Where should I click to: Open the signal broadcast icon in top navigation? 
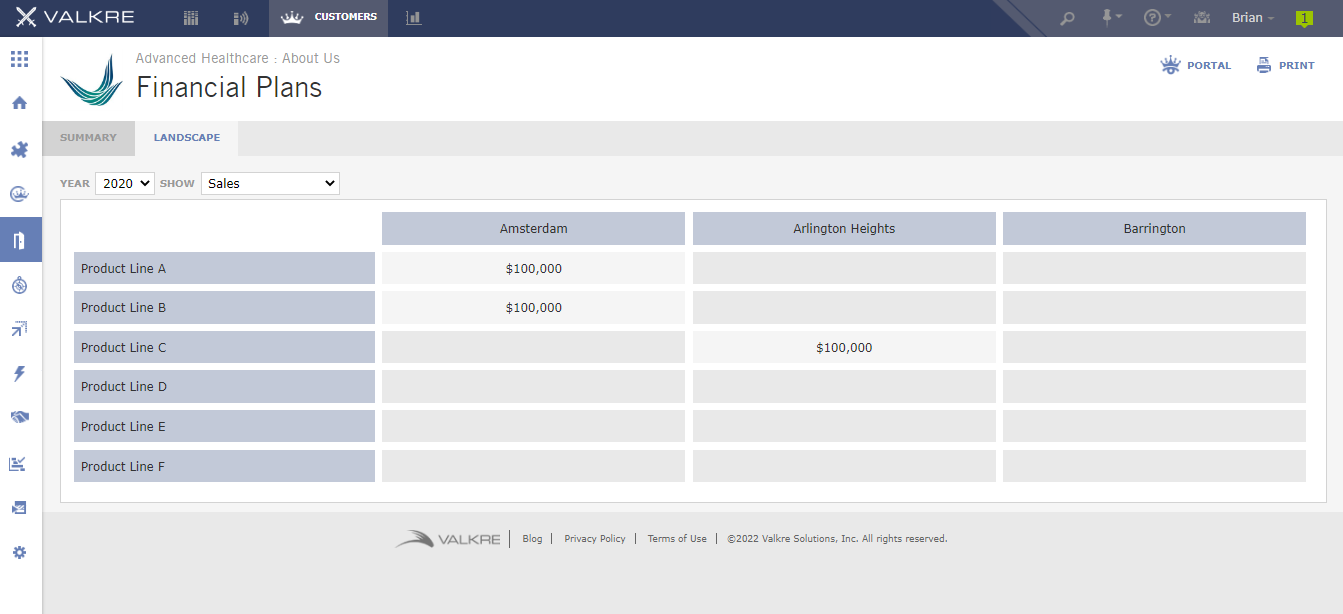(240, 18)
